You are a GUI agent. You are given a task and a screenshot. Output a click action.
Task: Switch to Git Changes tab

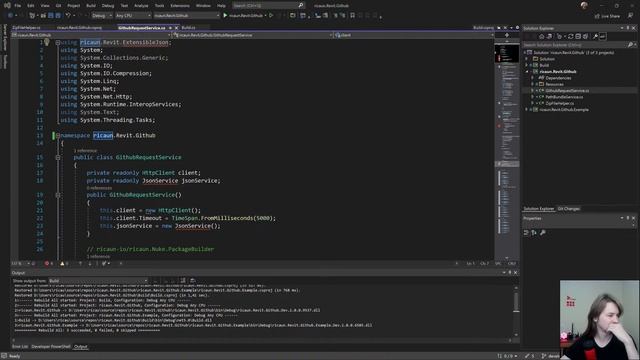[569, 209]
